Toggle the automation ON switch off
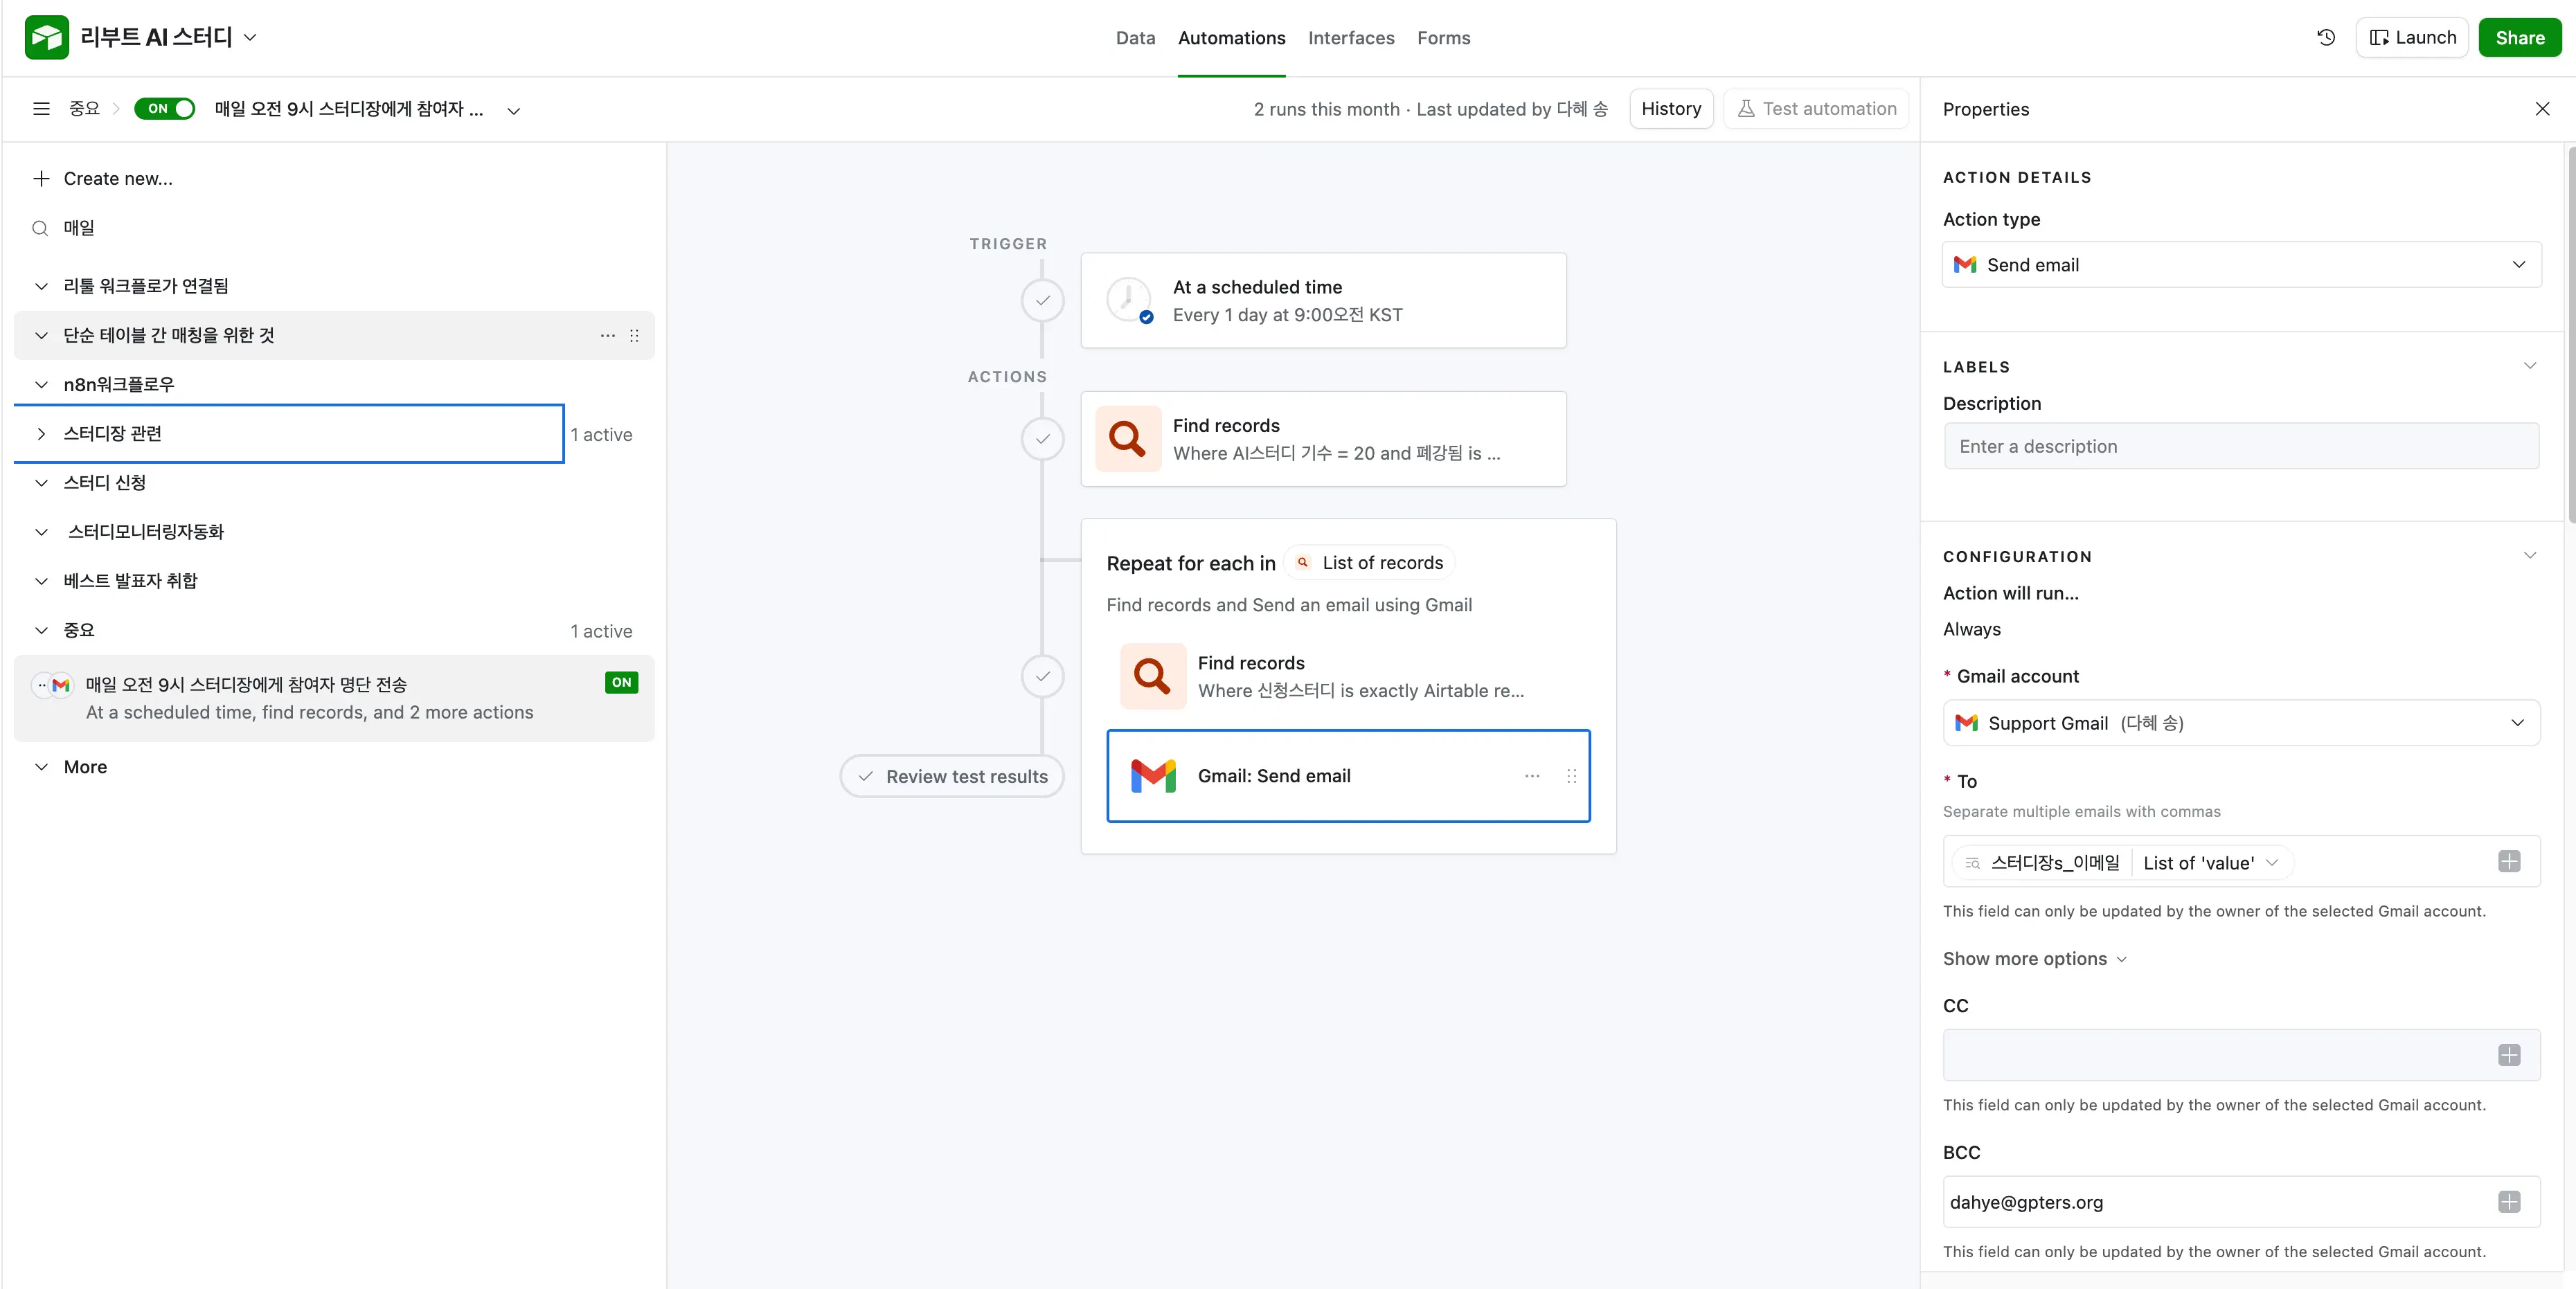Image resolution: width=2576 pixels, height=1289 pixels. (x=166, y=109)
